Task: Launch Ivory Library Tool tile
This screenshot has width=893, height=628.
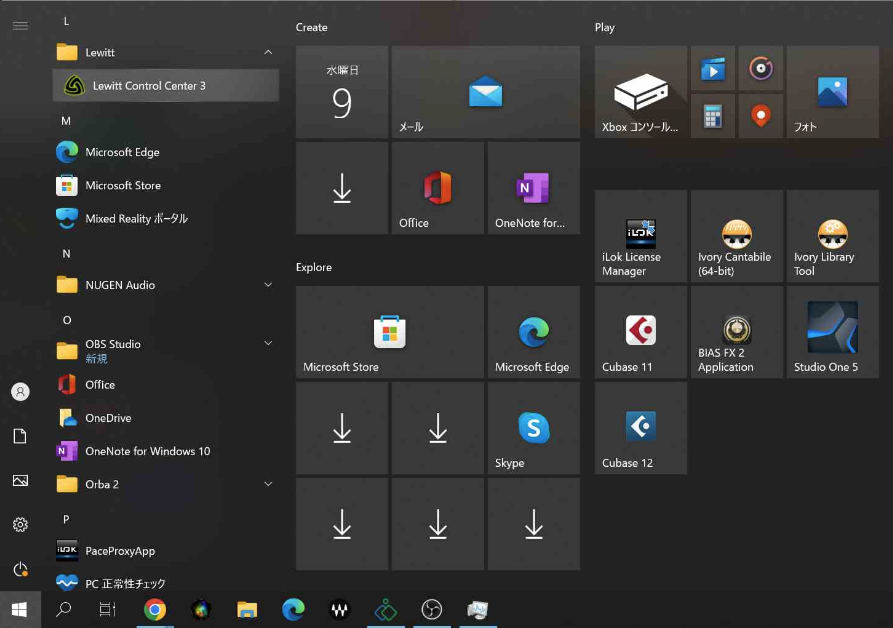Action: pos(833,236)
